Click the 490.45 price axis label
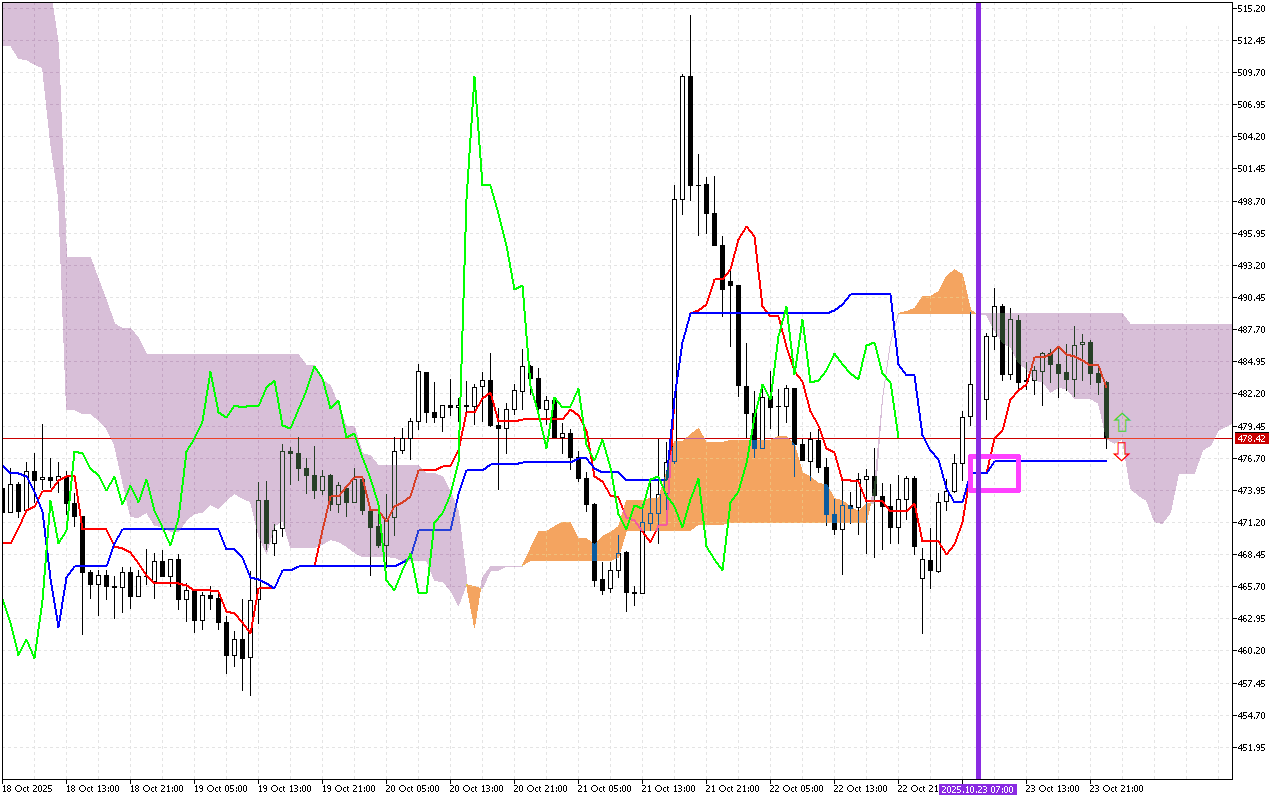This screenshot has height=800, width=1280. click(1252, 298)
